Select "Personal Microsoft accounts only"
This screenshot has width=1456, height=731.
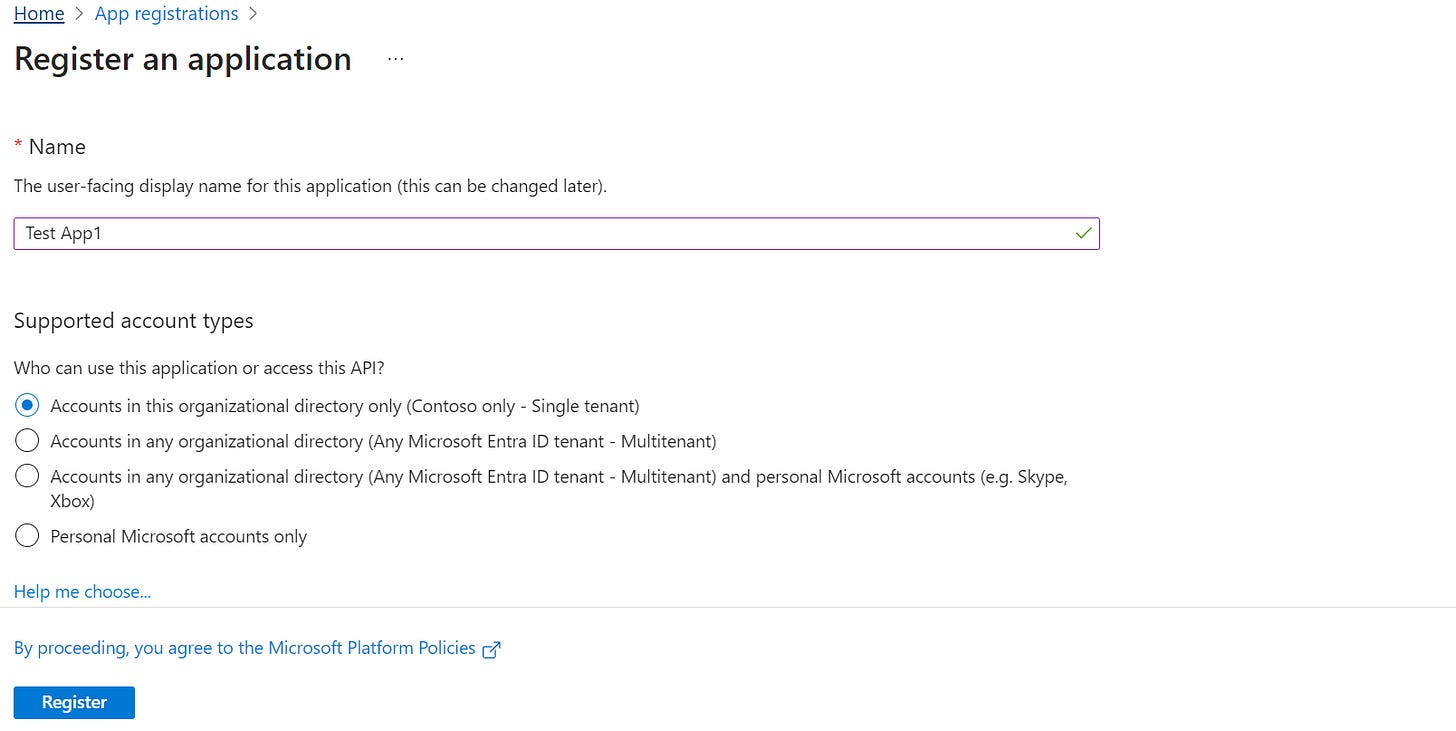click(27, 535)
